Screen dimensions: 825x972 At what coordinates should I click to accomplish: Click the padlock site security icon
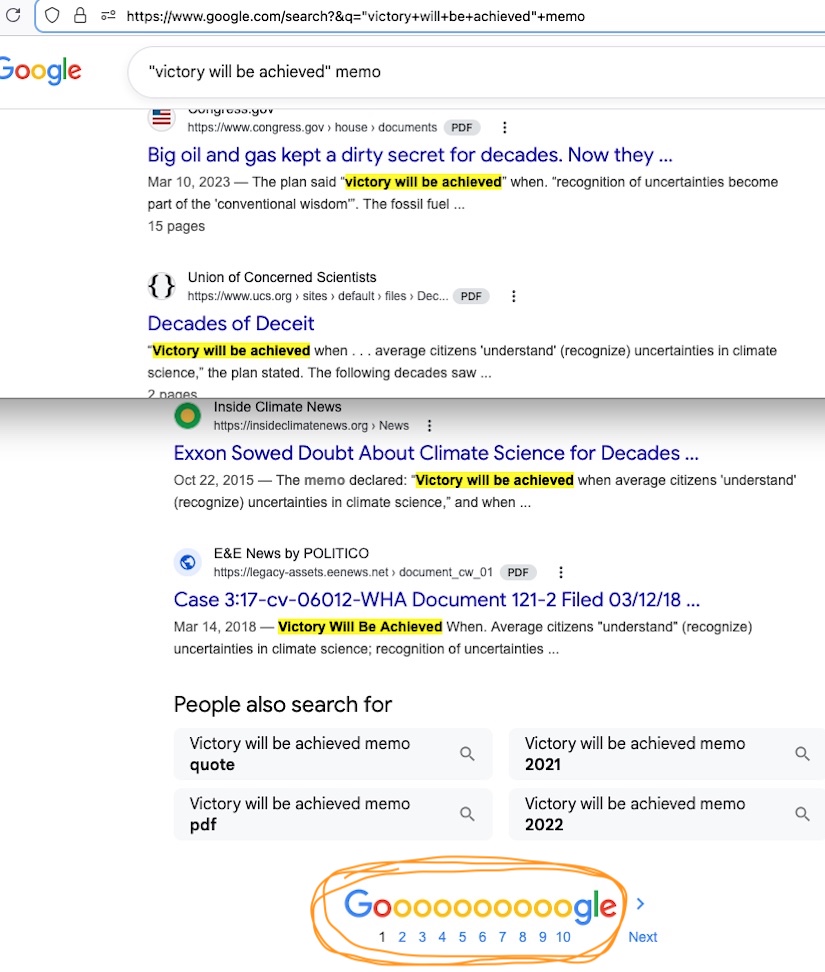point(80,16)
